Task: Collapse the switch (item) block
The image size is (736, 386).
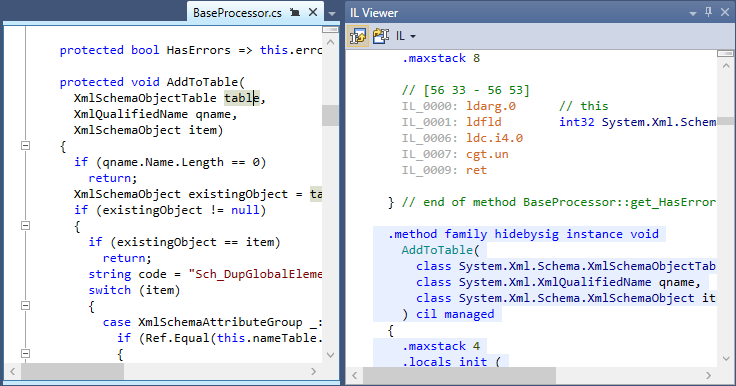Action: [26, 305]
